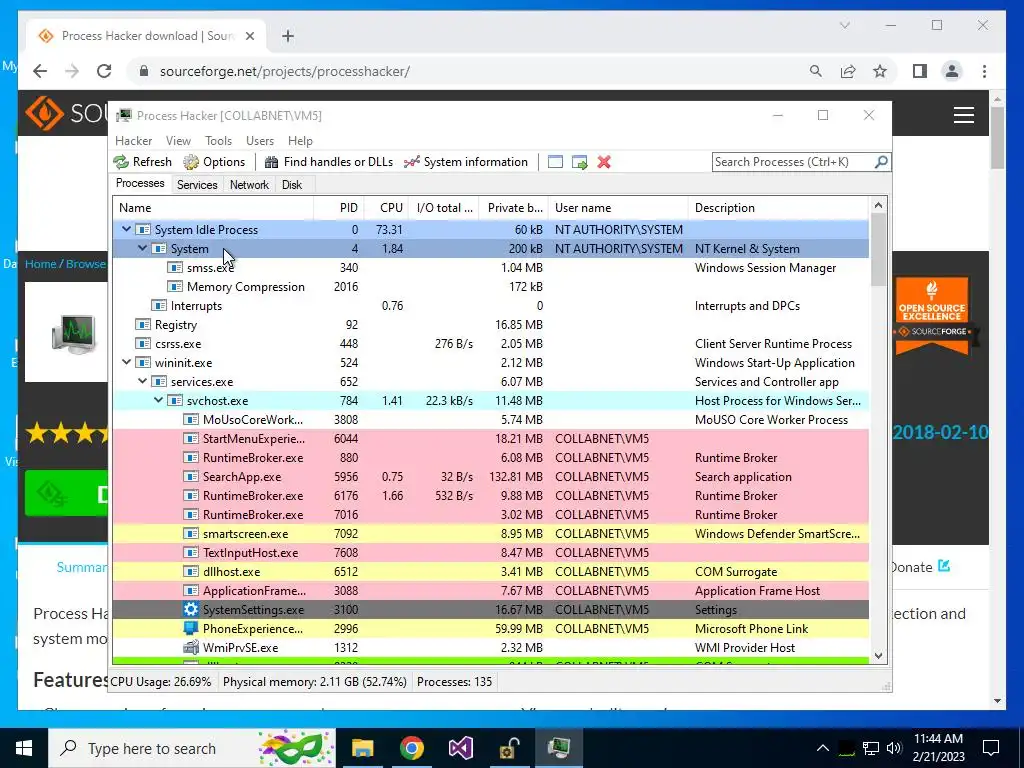Collapse the svchost.exe tree node
The width and height of the screenshot is (1024, 768).
[159, 400]
